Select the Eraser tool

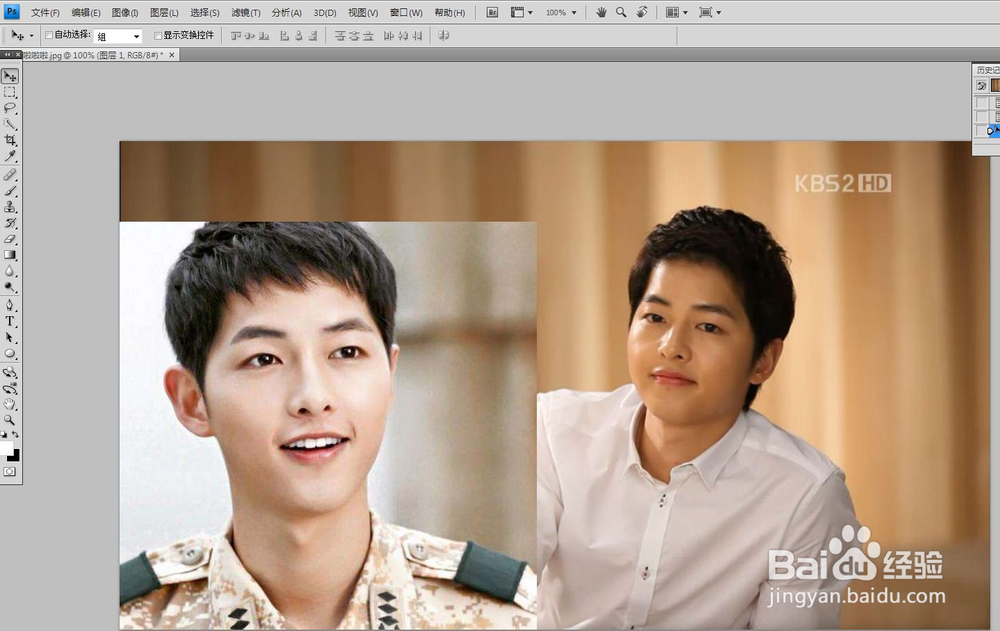tap(10, 239)
